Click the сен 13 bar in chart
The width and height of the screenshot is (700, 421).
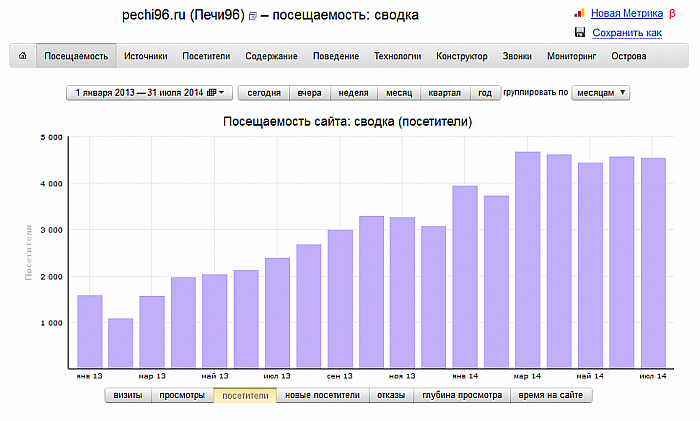tap(340, 299)
